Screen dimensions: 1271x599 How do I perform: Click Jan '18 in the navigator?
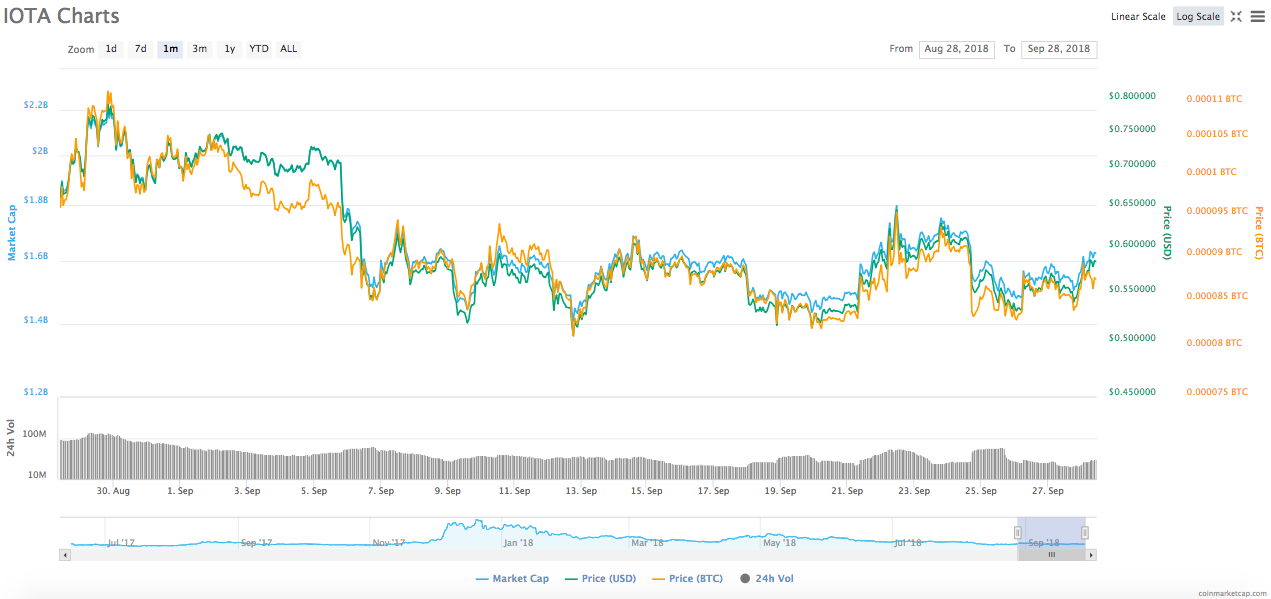517,543
